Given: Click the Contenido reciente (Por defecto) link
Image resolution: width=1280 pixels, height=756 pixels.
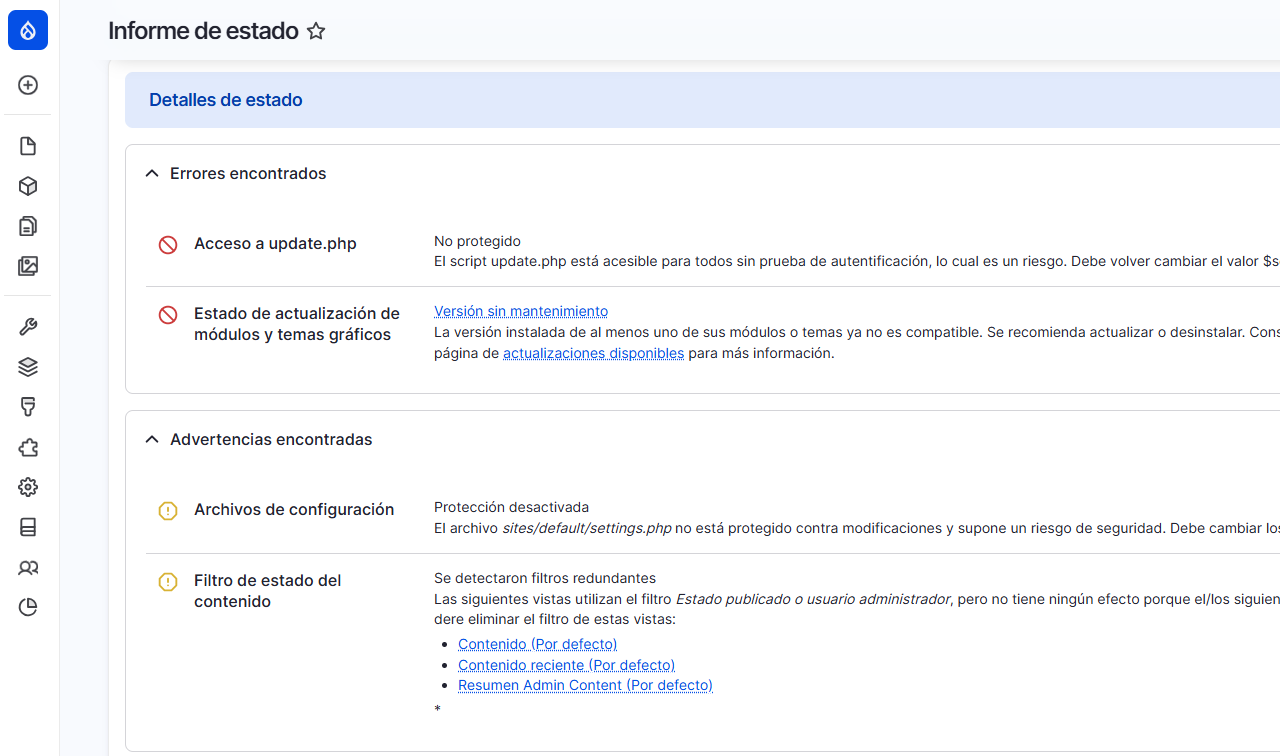Looking at the screenshot, I should coord(566,664).
